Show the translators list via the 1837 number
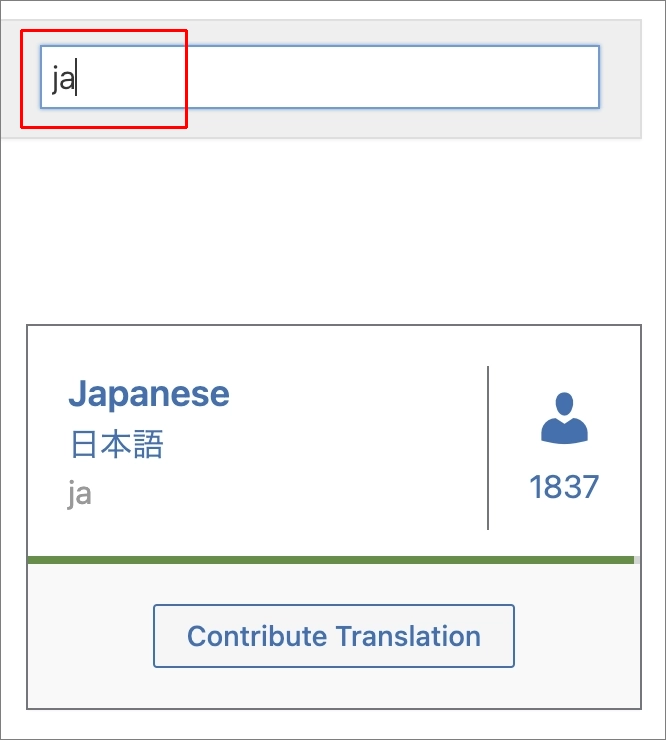 pos(564,487)
